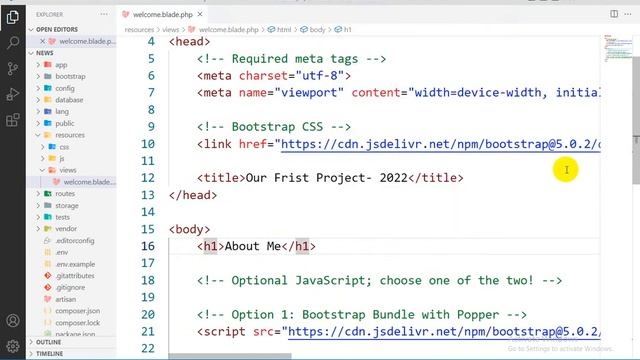Click the meta charset line
Viewport: 640px width, 360px height.
click(x=274, y=76)
